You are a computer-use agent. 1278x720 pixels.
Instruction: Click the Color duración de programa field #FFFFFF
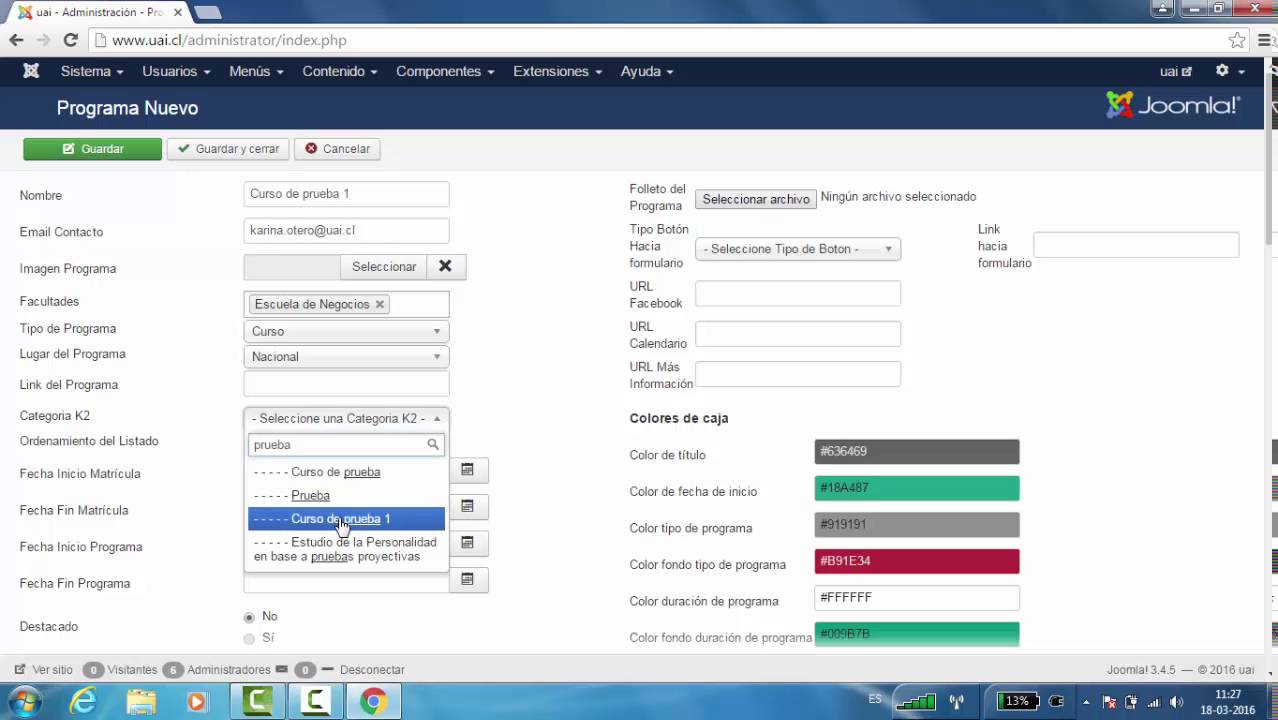[x=917, y=598]
